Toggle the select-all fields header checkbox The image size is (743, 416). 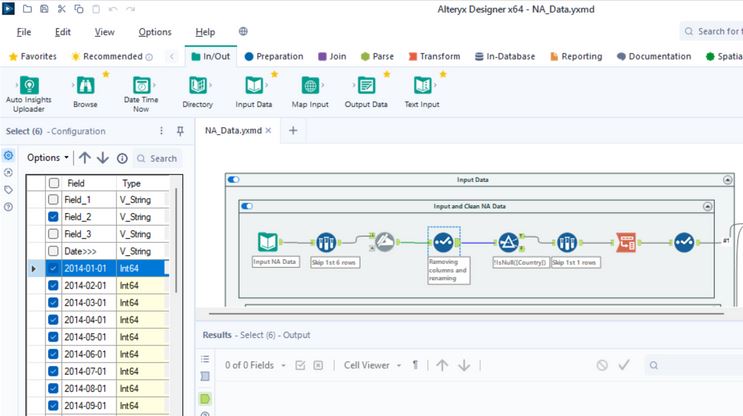click(54, 183)
